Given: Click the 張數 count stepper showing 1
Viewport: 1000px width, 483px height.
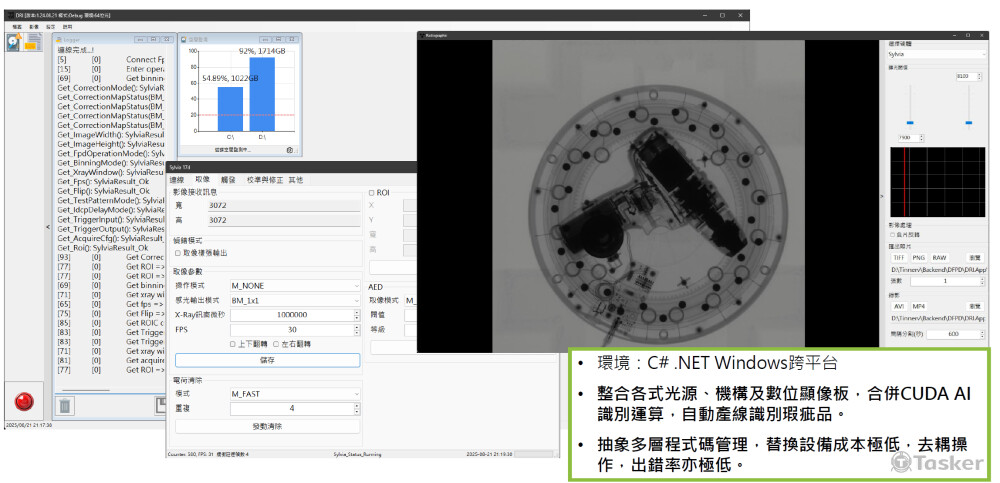Looking at the screenshot, I should click(x=980, y=281).
